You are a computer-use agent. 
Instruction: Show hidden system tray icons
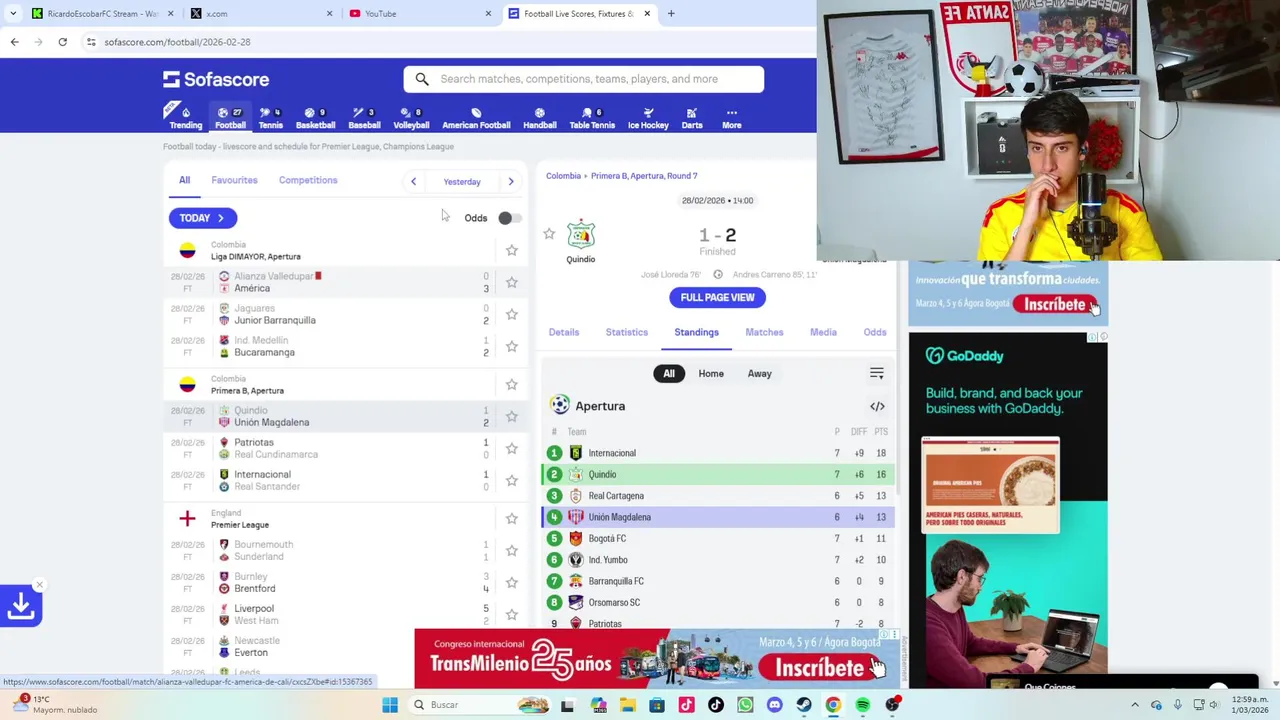(x=1134, y=705)
